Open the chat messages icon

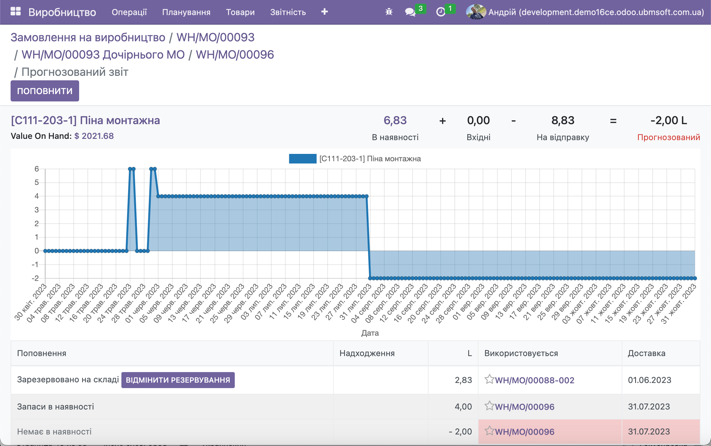click(410, 12)
